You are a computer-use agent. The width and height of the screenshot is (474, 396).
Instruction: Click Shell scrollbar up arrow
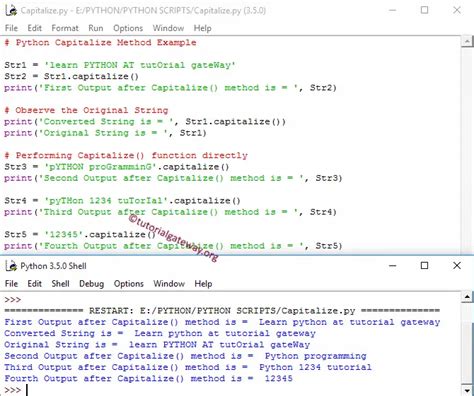(467, 297)
